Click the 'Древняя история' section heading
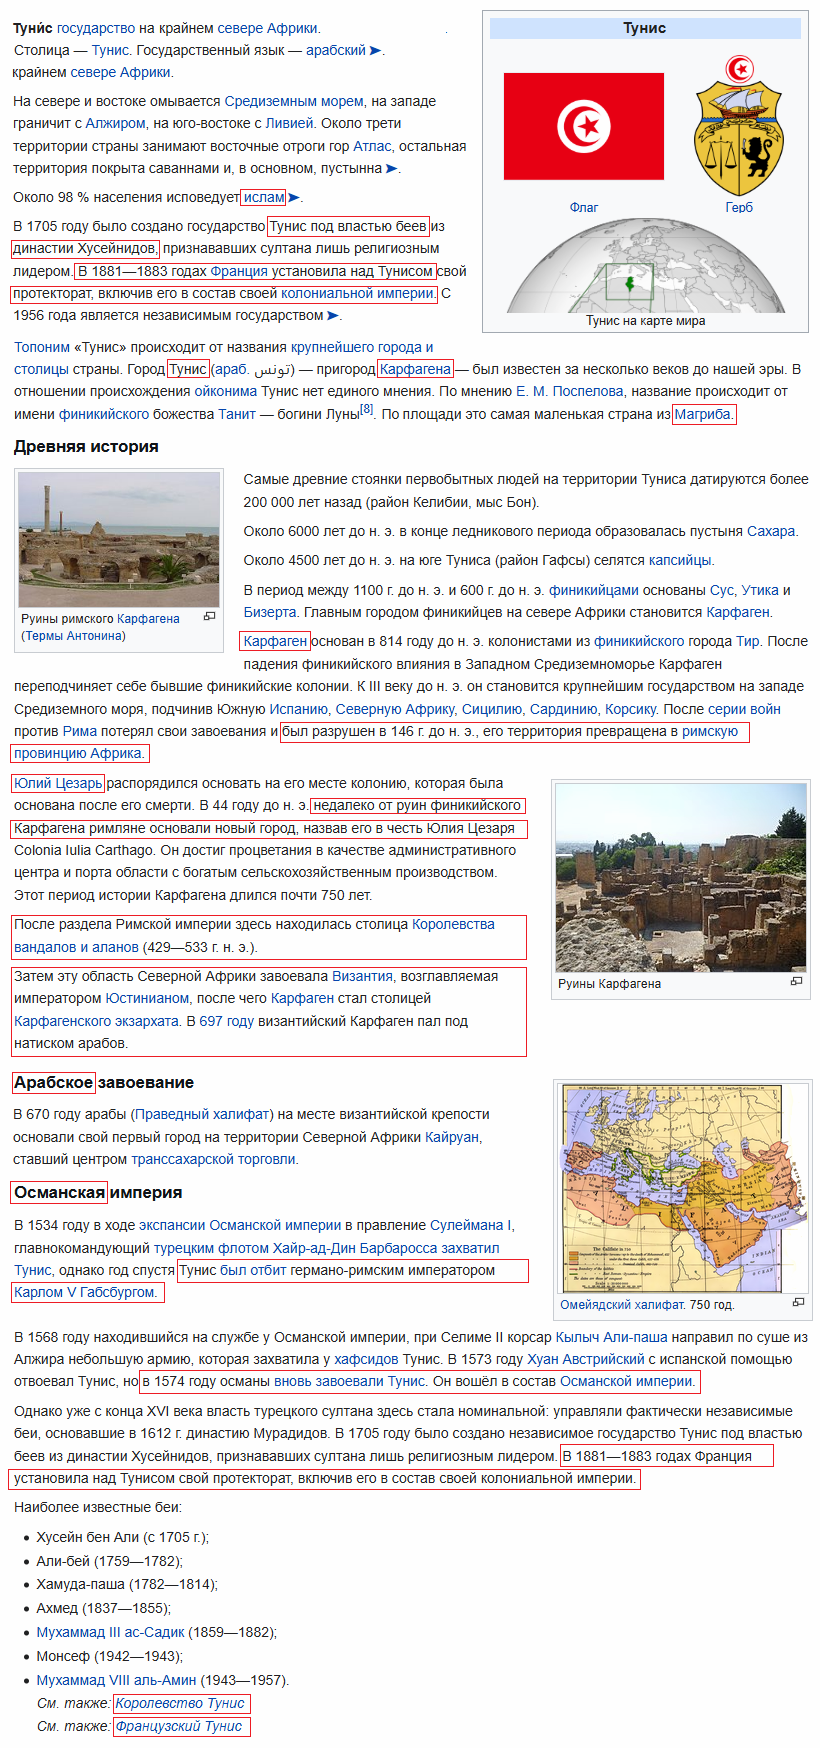This screenshot has height=1748, width=820. 86,446
